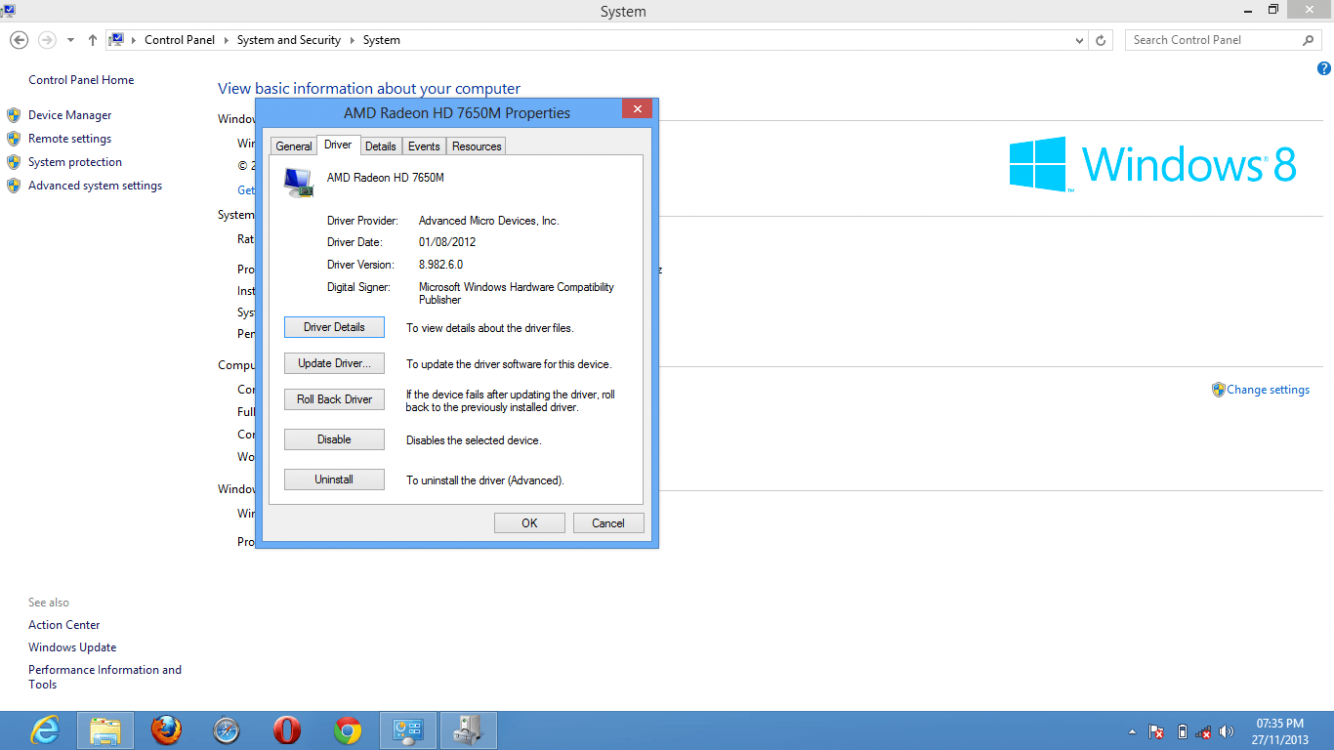1334x750 pixels.
Task: Uninstall the driver
Action: 334,479
